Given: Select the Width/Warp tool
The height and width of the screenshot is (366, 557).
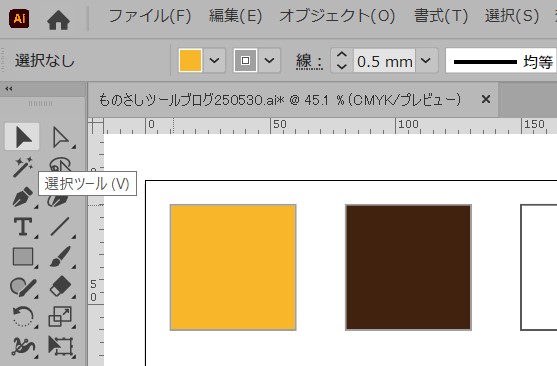Looking at the screenshot, I should click(23, 346).
